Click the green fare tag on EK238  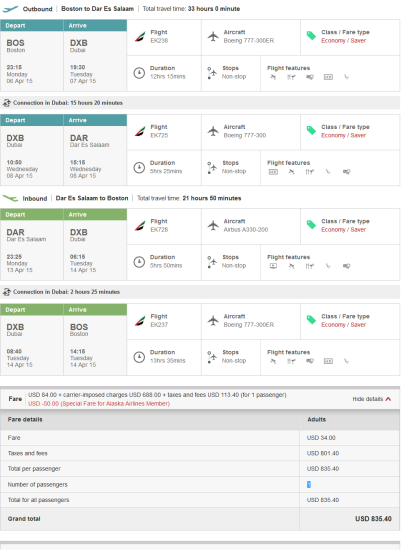[311, 36]
